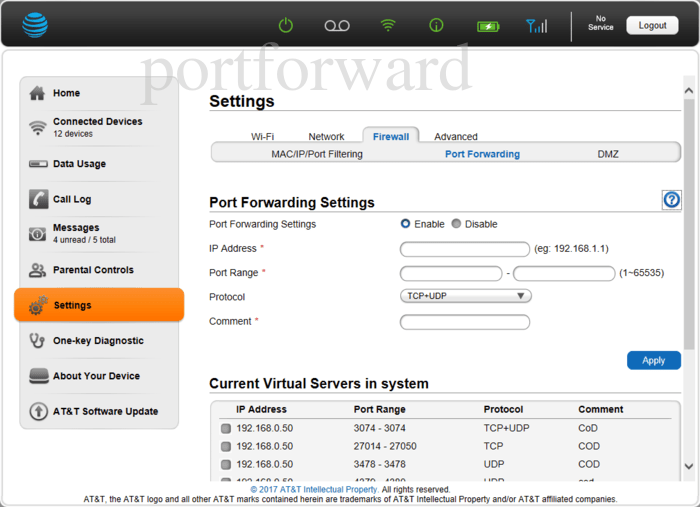This screenshot has height=507, width=700.
Task: Click the scrollbar up arrow
Action: pos(689,91)
